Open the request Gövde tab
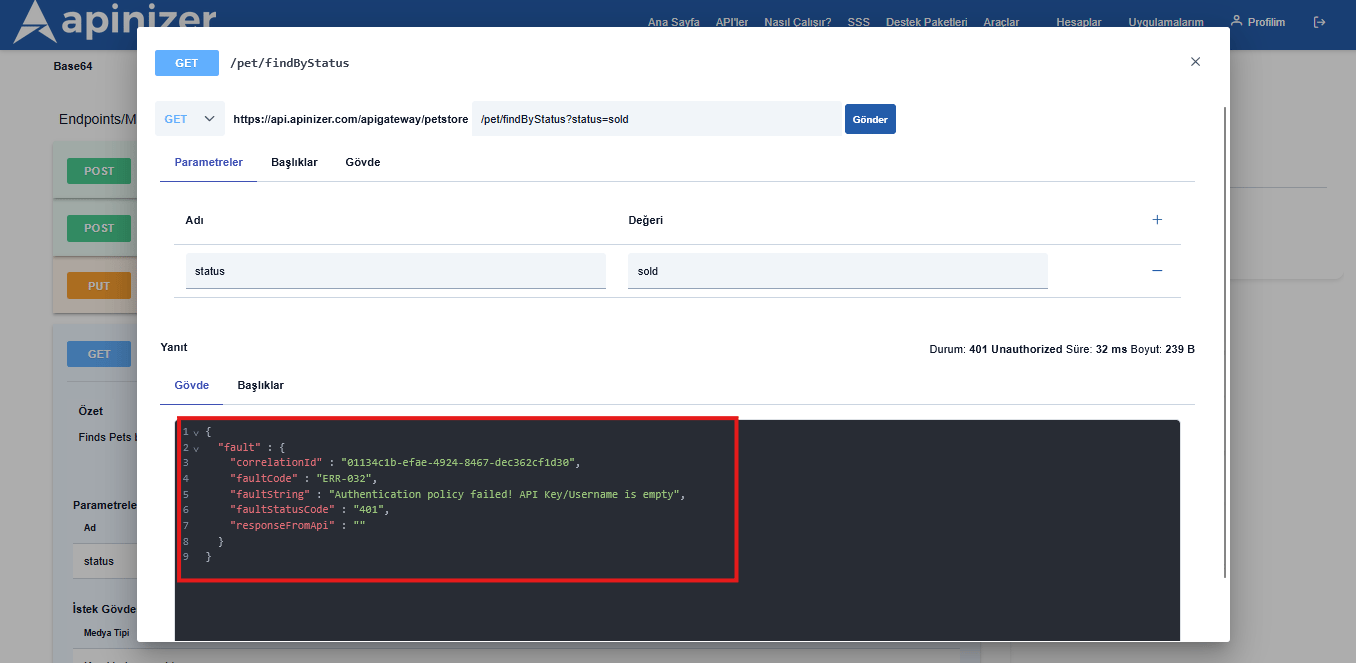Viewport: 1356px width, 663px height. click(x=362, y=162)
